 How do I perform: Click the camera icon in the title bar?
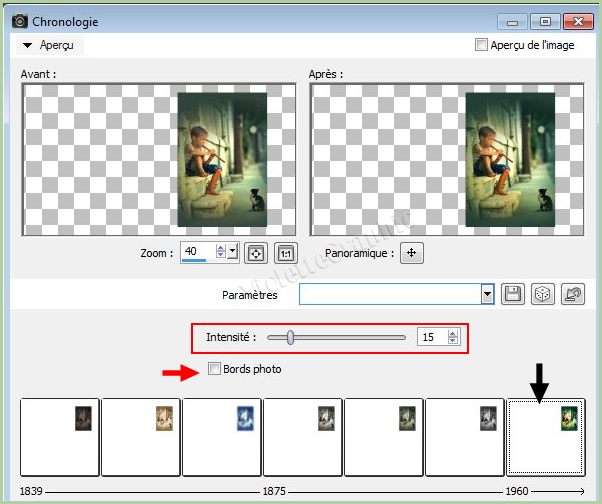(x=19, y=20)
